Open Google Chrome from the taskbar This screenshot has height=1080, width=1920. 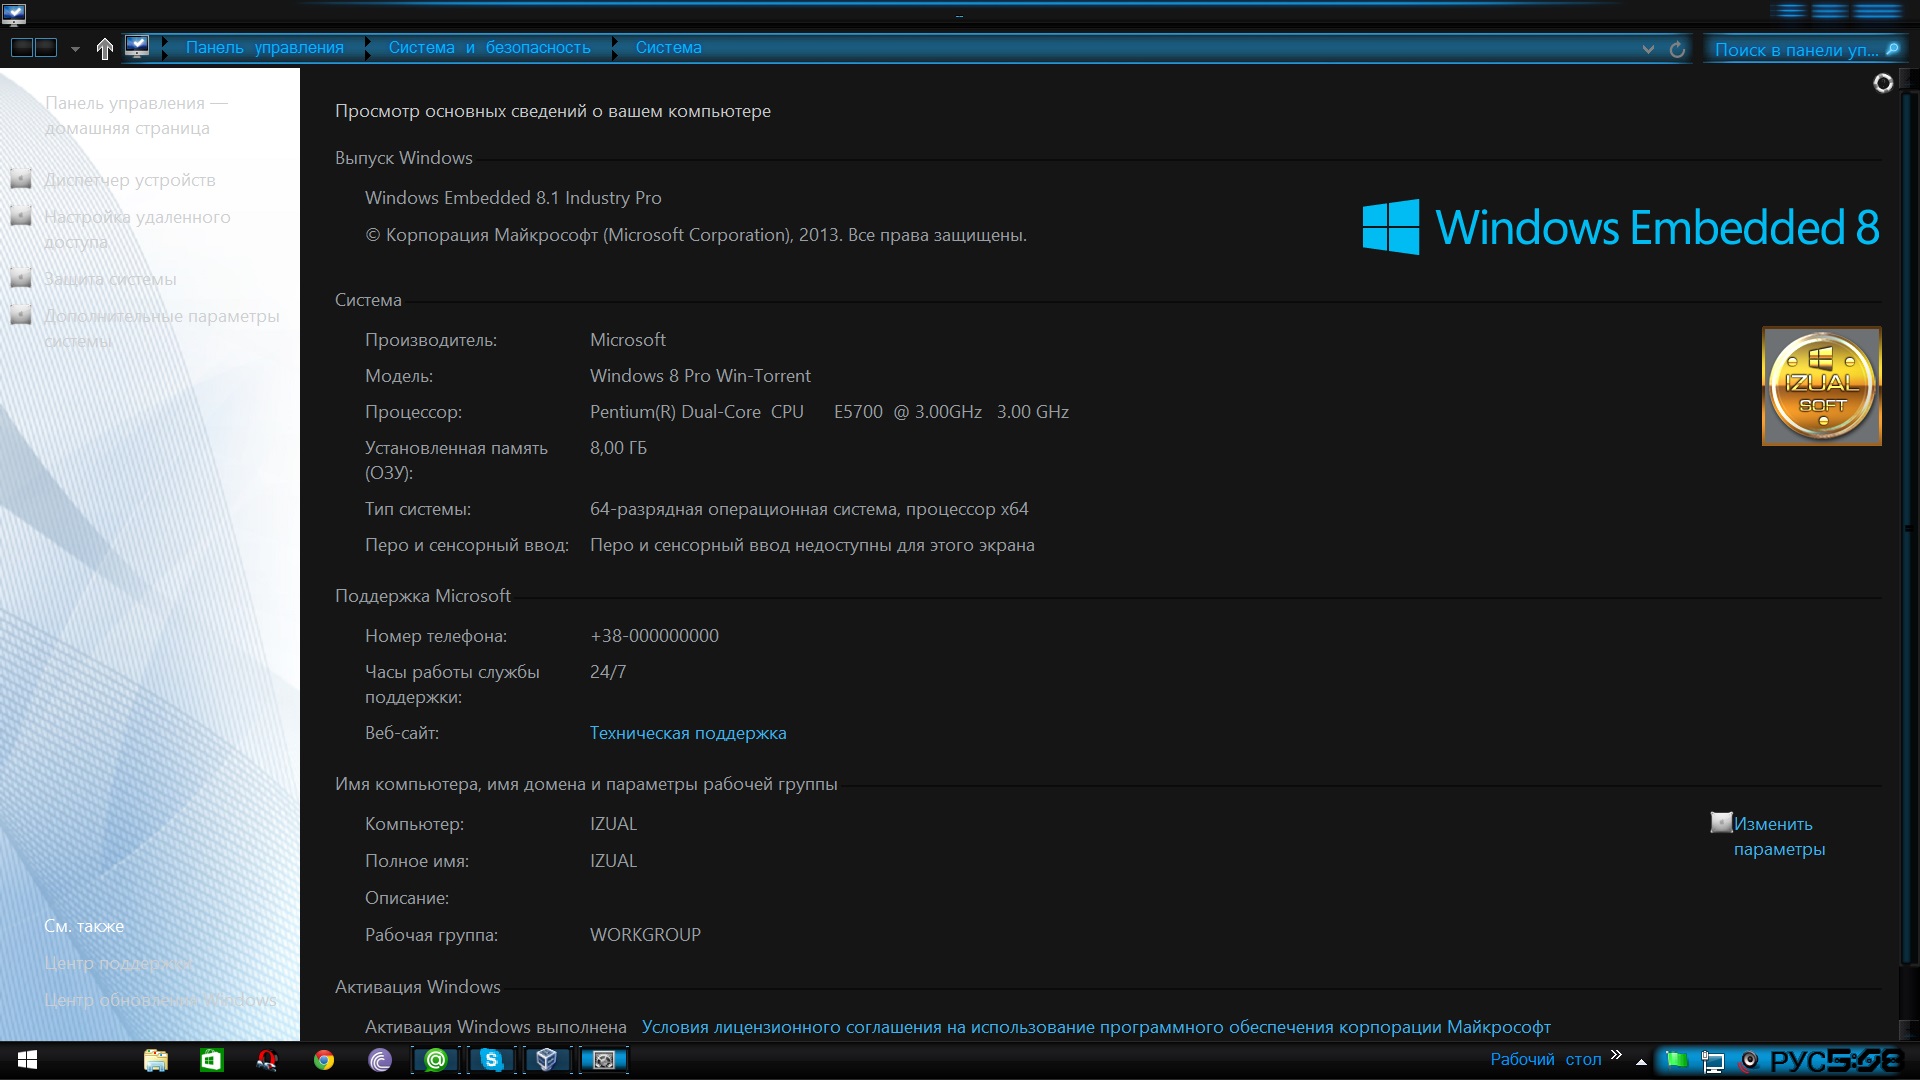(x=323, y=1060)
